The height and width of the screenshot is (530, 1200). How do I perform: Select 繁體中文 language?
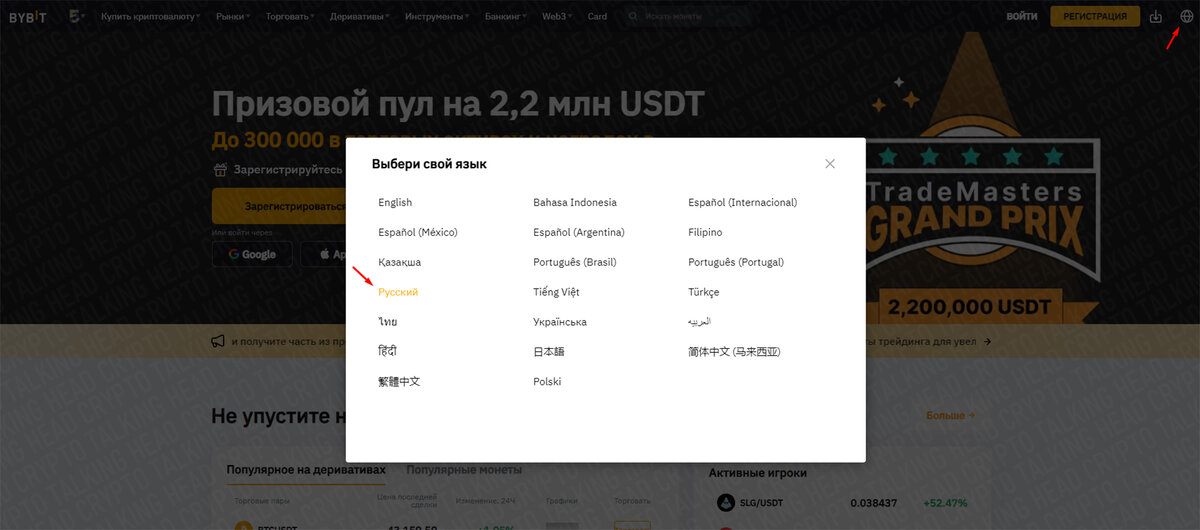click(x=399, y=382)
